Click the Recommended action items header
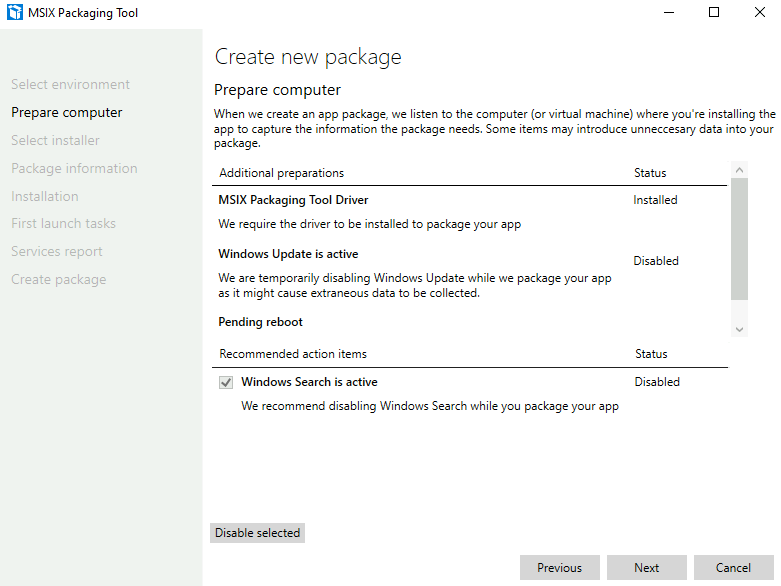Image resolution: width=781 pixels, height=586 pixels. [x=293, y=354]
